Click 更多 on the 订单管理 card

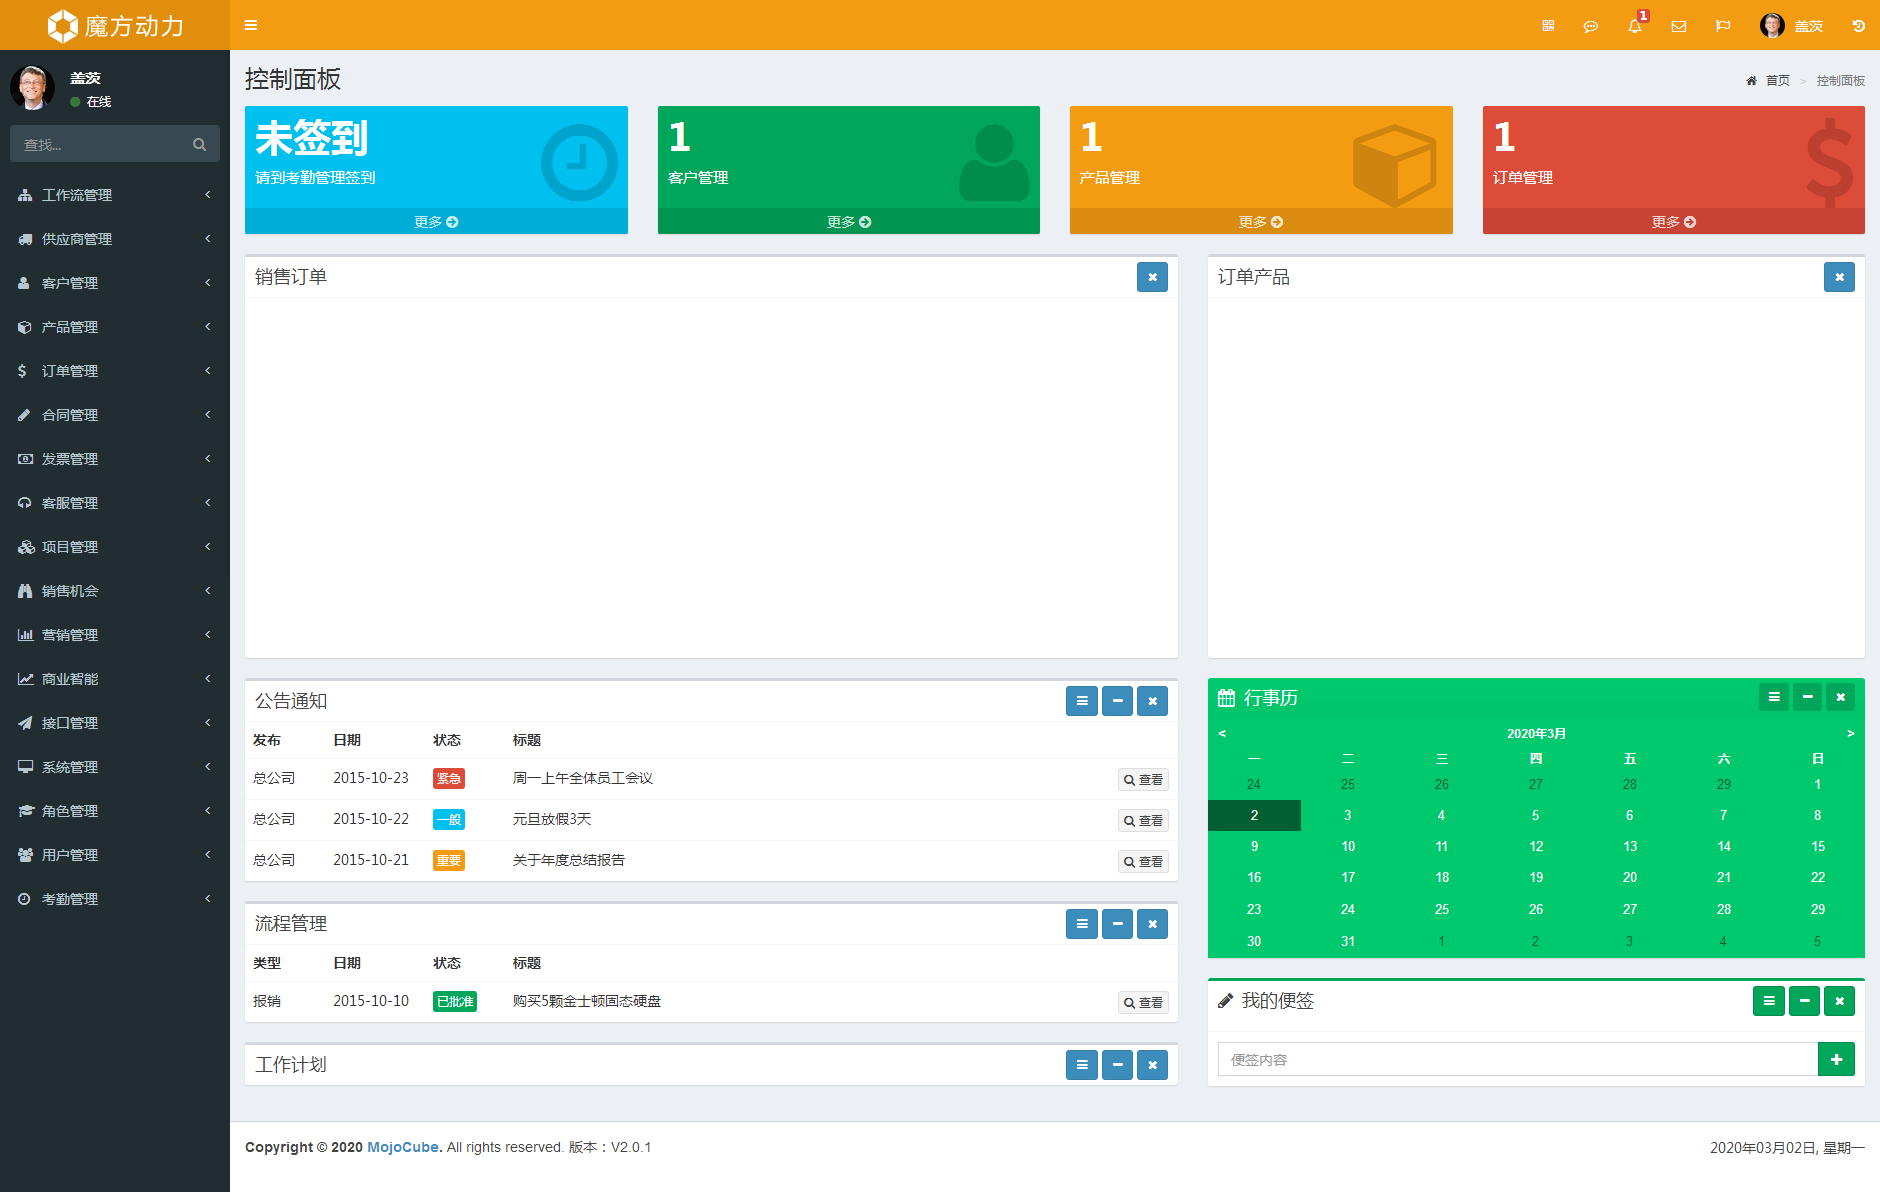click(1674, 222)
